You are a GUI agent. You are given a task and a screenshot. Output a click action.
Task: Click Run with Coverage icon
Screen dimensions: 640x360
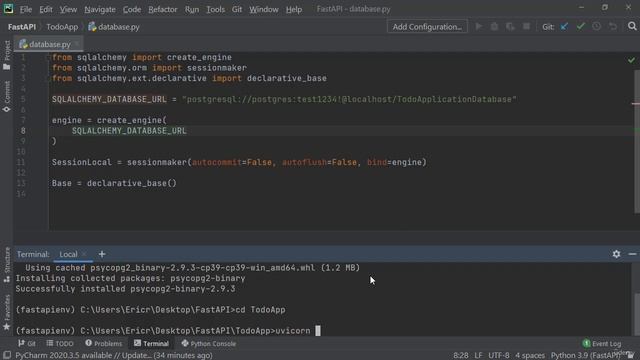coord(510,27)
